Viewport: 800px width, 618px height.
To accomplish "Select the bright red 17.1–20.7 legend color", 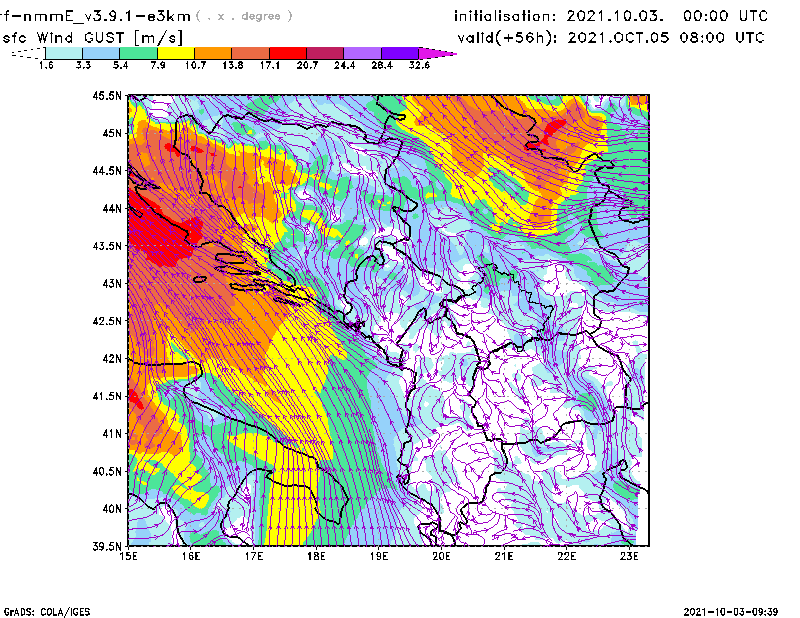I will (287, 53).
